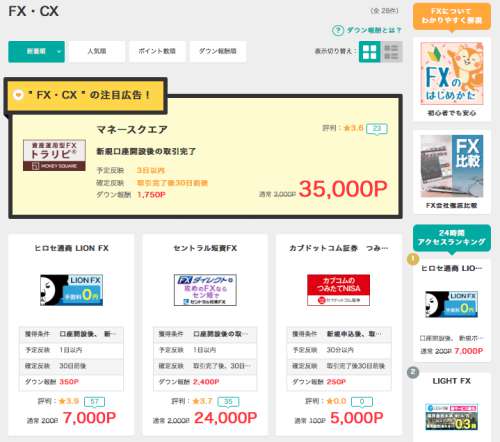Click ダウン報酬 2,400P value
Screen dimensions: 500x442
pos(206,382)
